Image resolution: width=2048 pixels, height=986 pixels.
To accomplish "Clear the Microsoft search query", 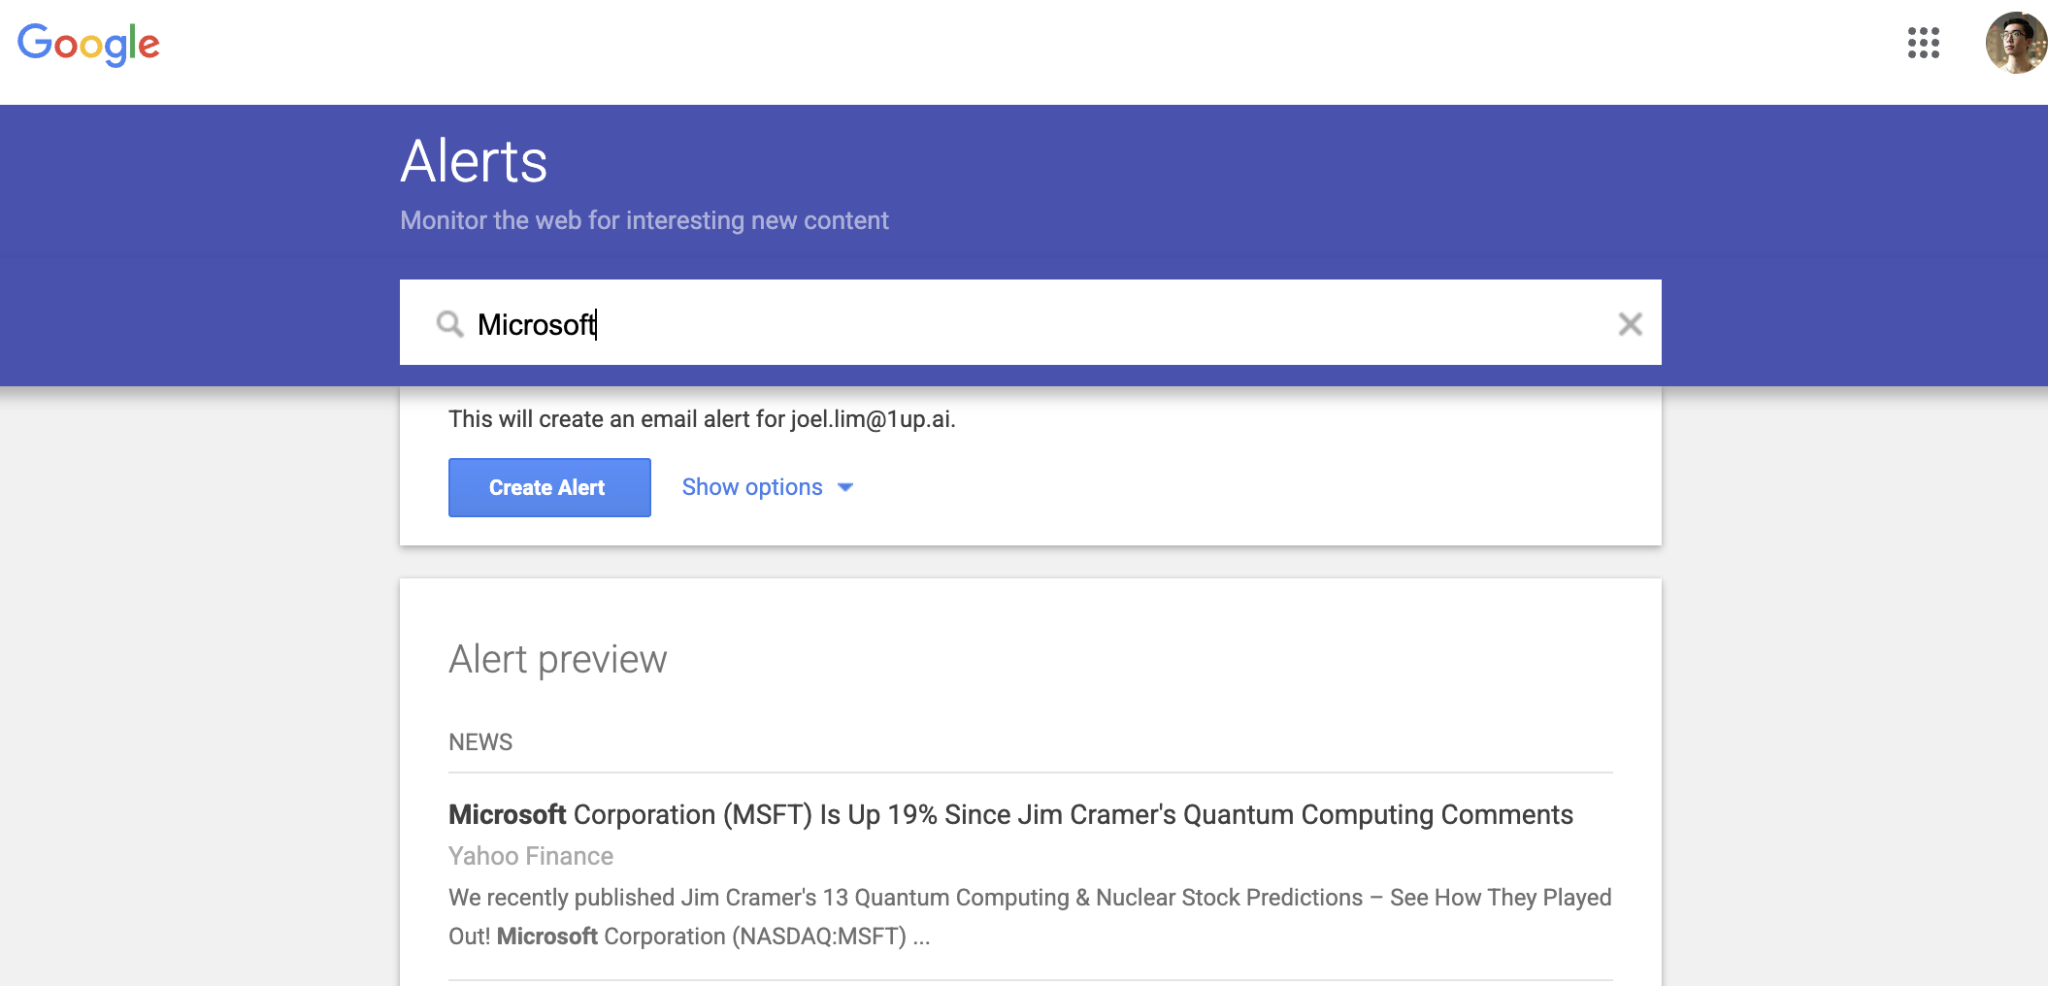I will [1630, 324].
